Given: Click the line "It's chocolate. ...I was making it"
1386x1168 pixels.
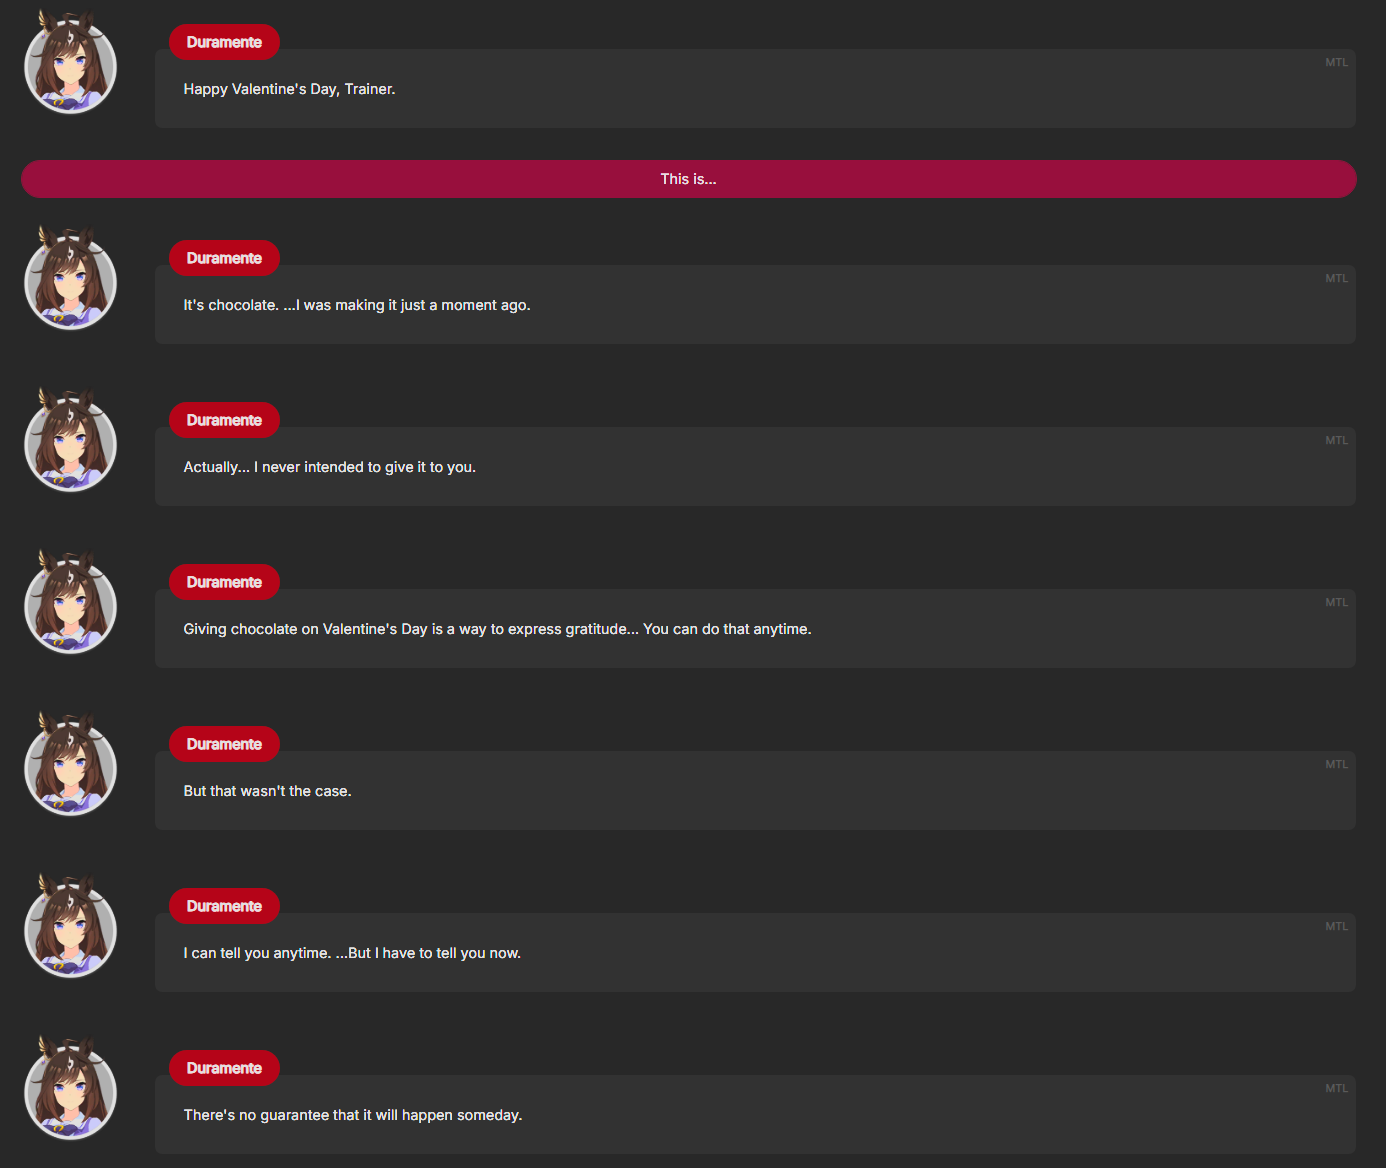Looking at the screenshot, I should [x=357, y=305].
